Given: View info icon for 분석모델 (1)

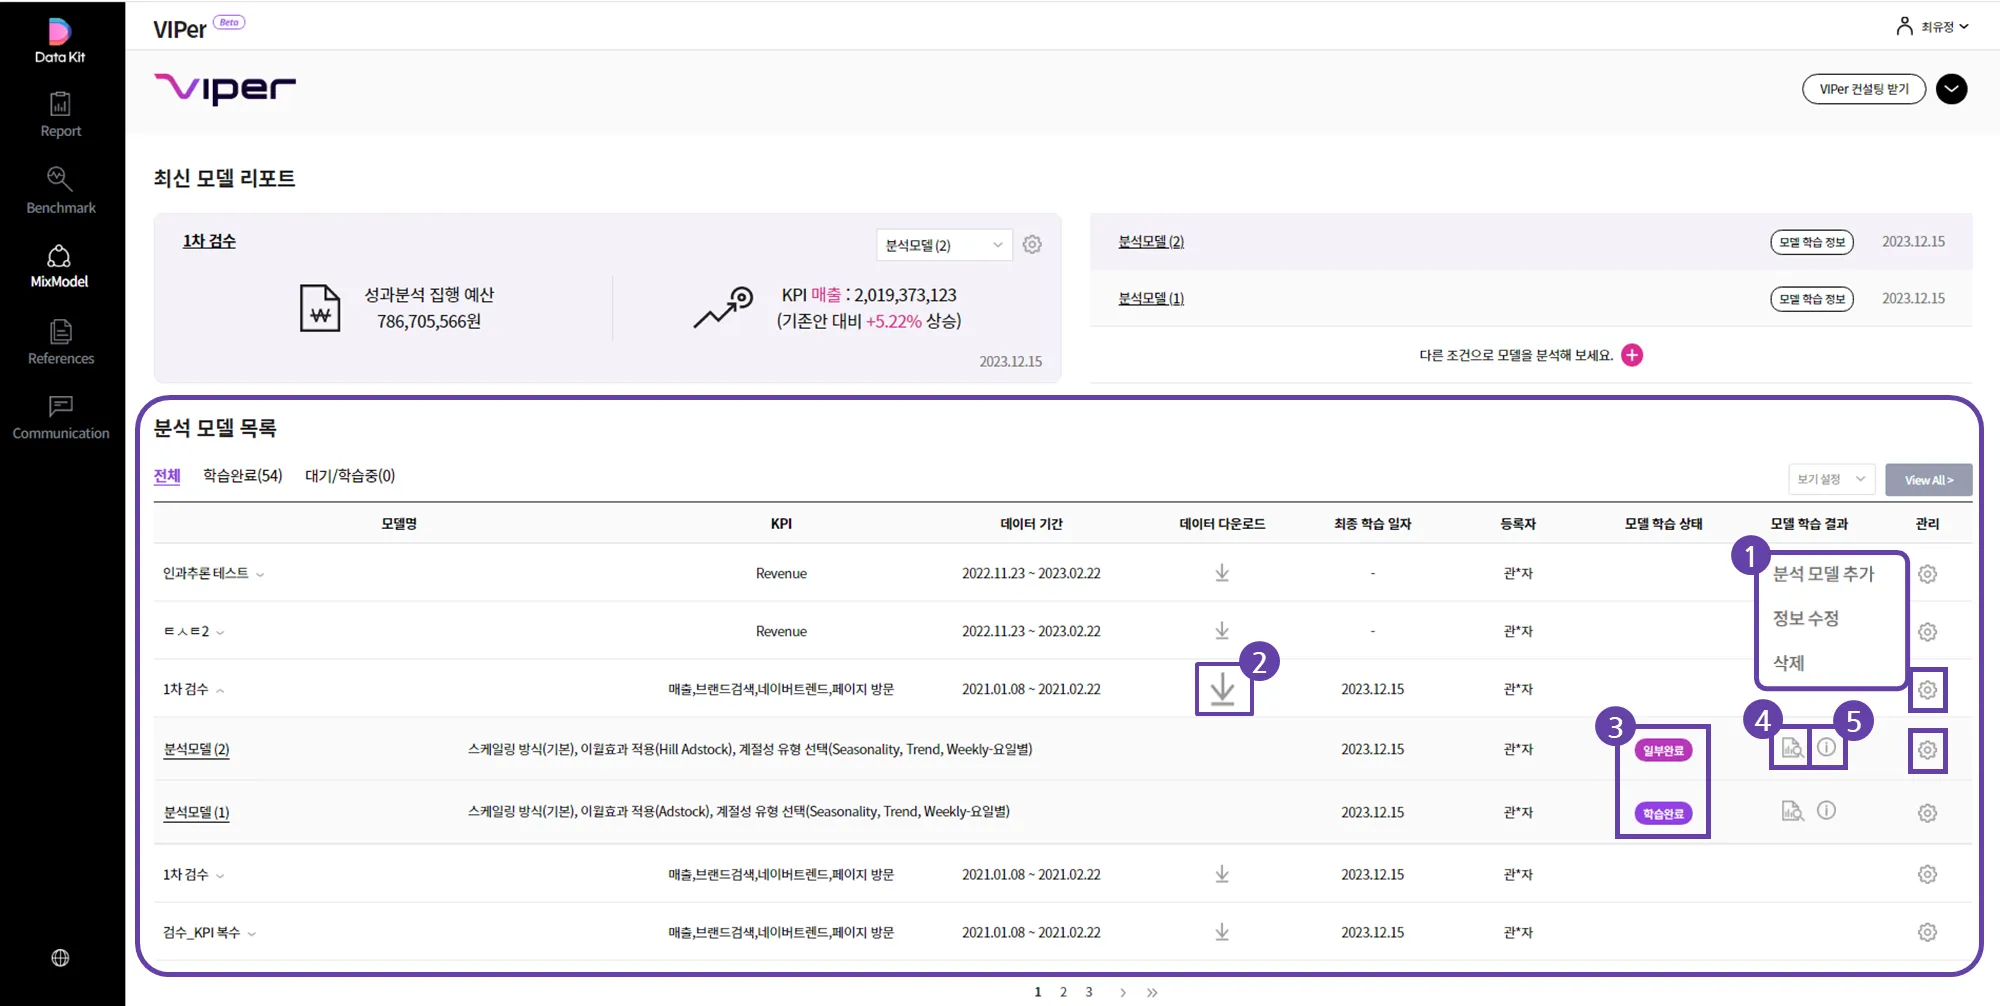Looking at the screenshot, I should [x=1826, y=810].
